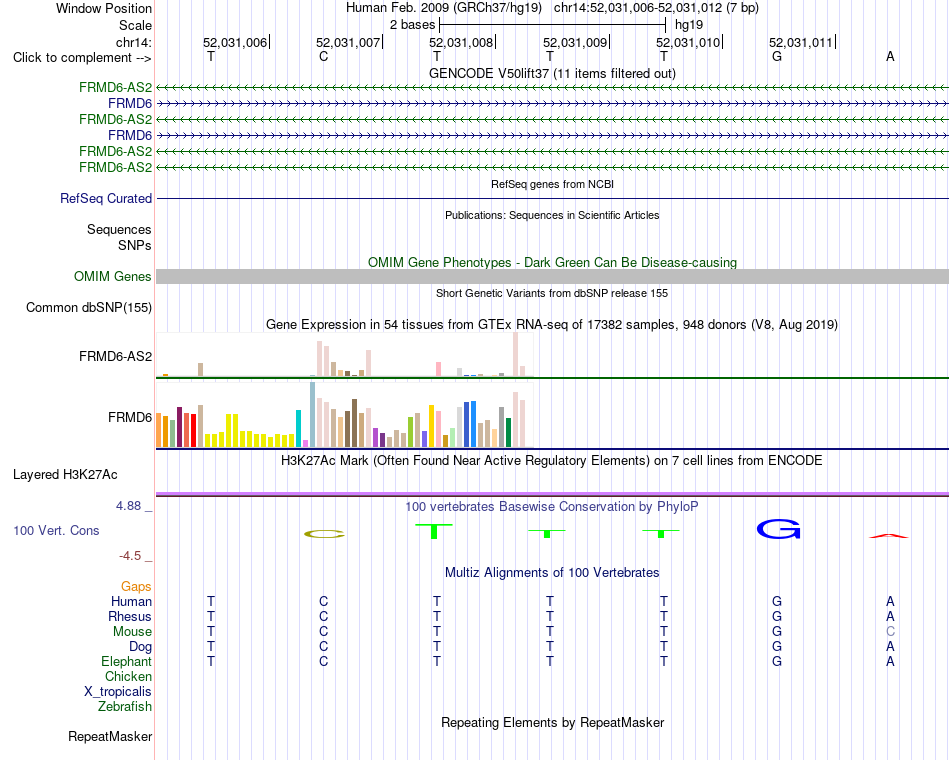This screenshot has width=950, height=760.
Task: Click the blue G conservation logo letter
Action: [779, 529]
